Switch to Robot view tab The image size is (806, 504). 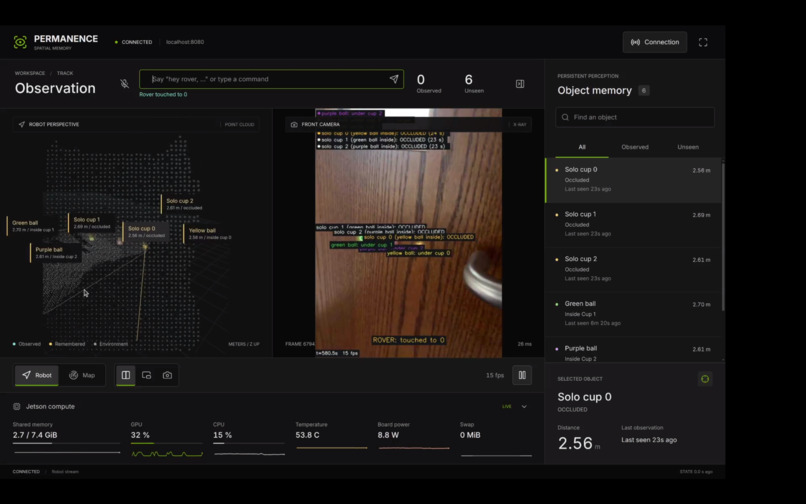[36, 375]
